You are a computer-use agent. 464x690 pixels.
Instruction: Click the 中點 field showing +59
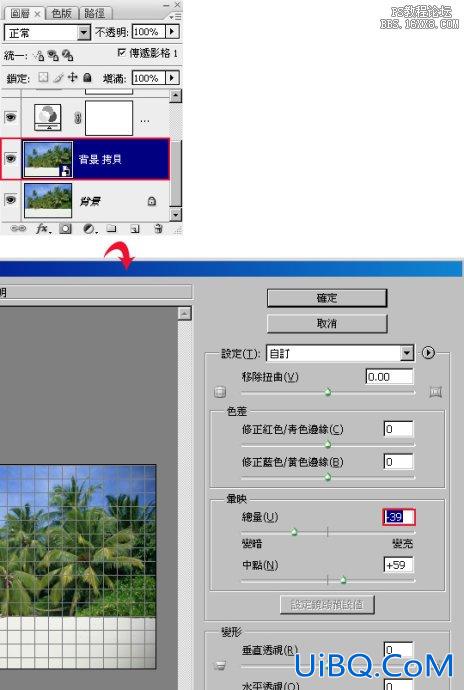coord(398,565)
